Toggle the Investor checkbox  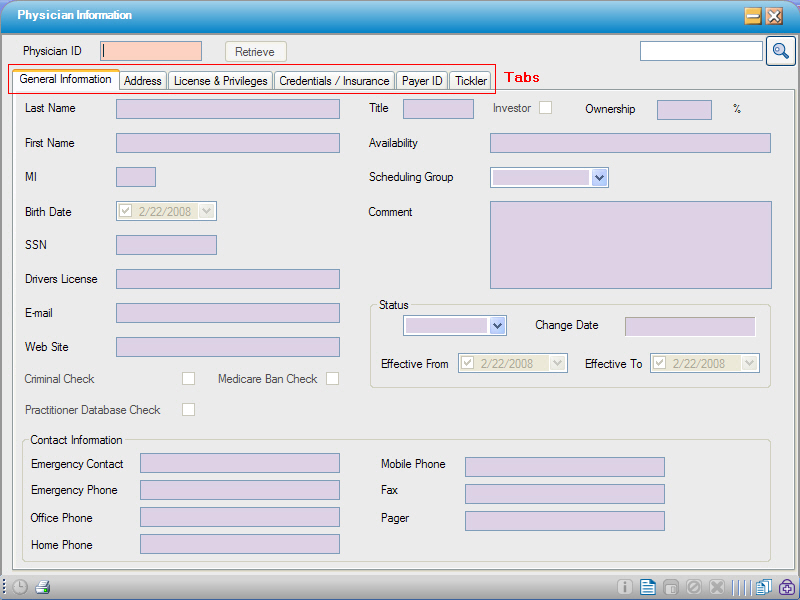(x=545, y=108)
